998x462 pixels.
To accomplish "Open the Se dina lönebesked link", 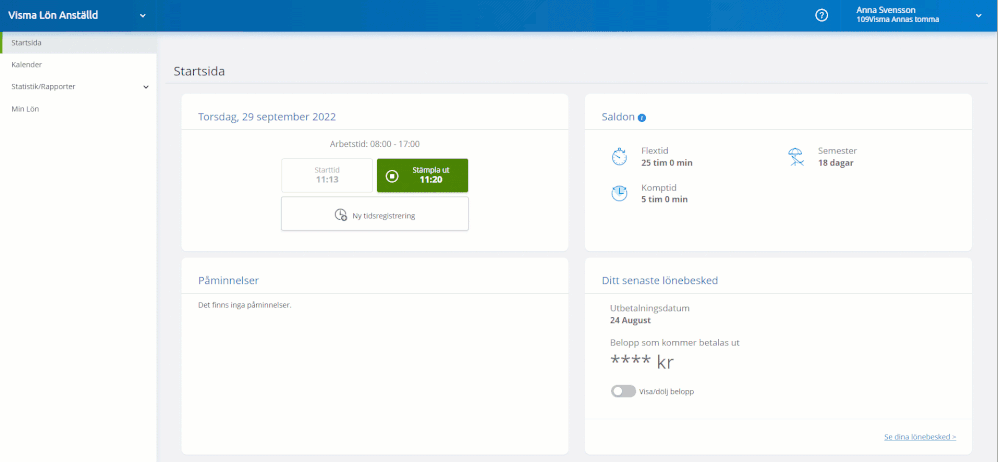I will [919, 437].
